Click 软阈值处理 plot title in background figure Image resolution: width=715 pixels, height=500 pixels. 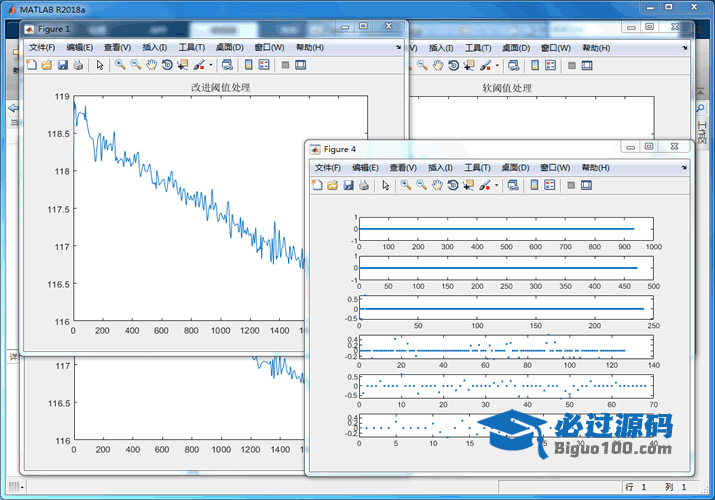pos(507,88)
